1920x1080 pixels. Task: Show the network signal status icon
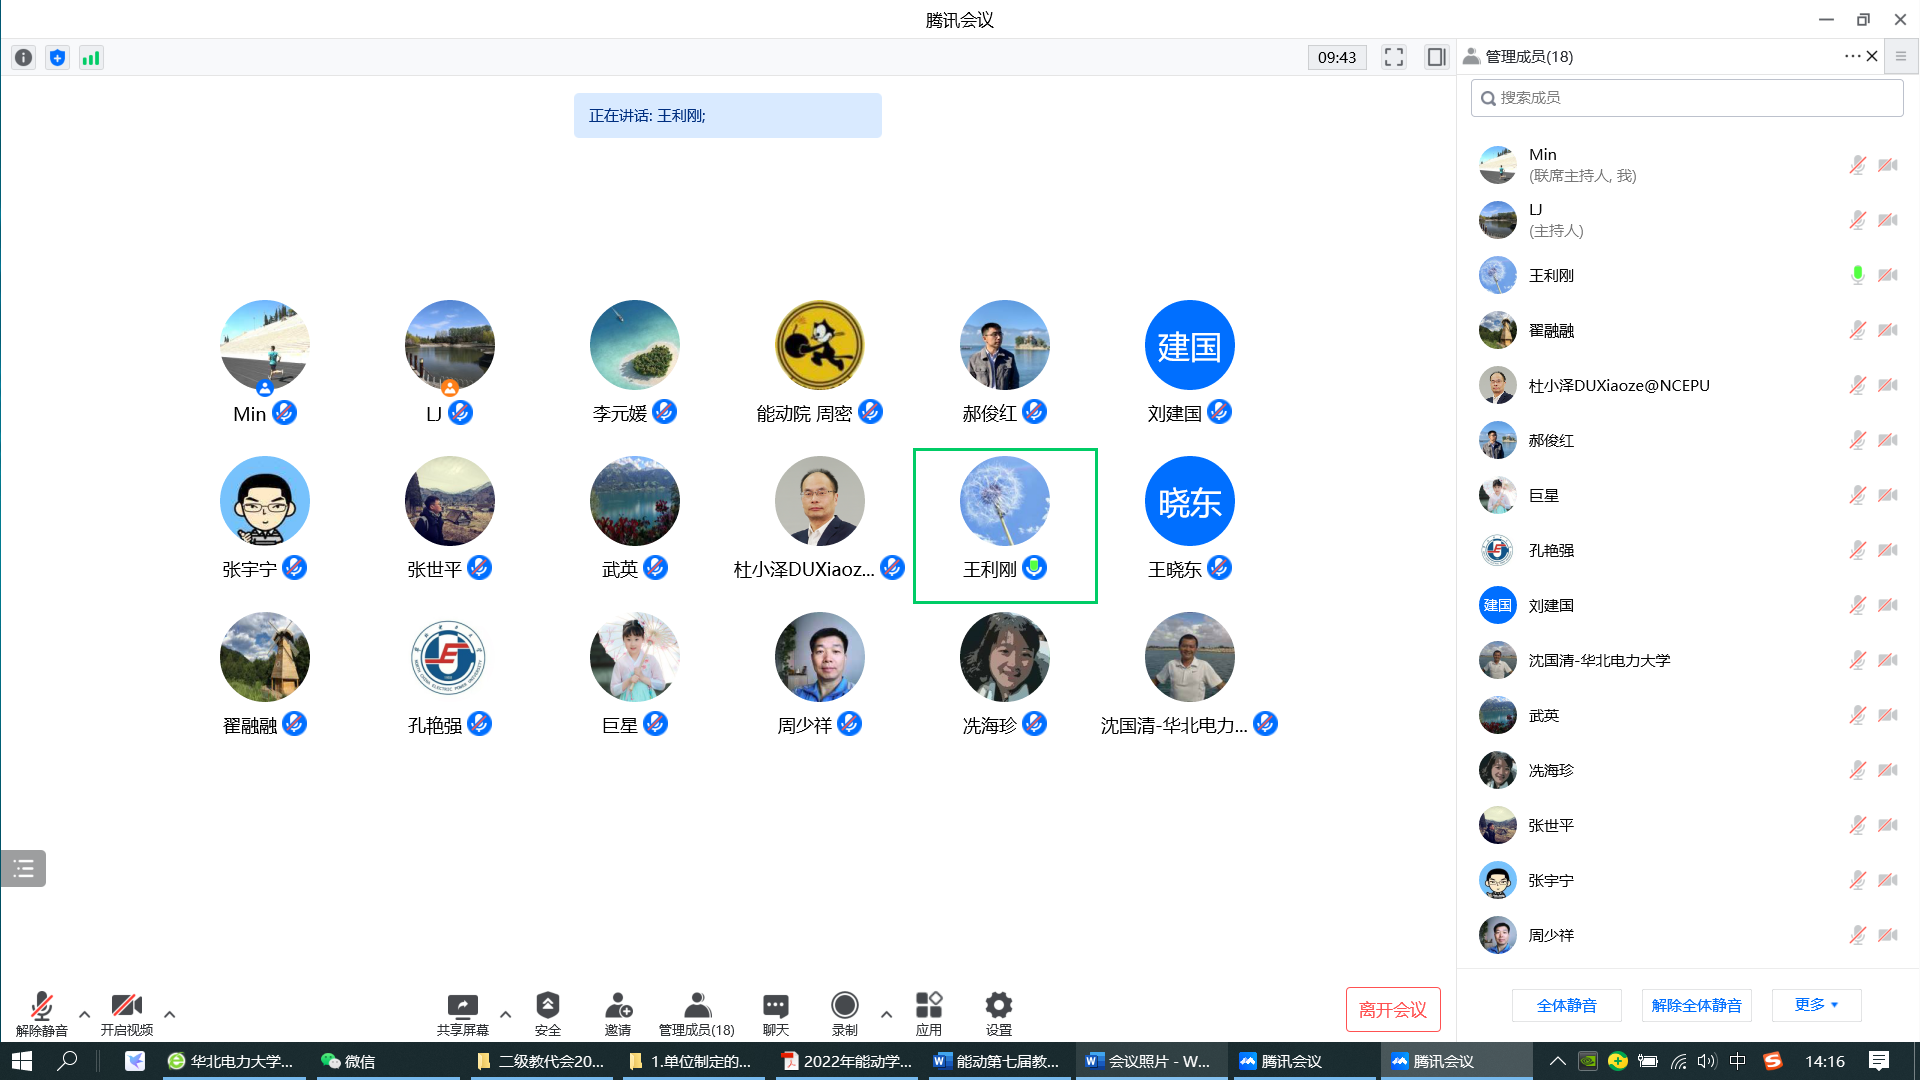pyautogui.click(x=91, y=58)
